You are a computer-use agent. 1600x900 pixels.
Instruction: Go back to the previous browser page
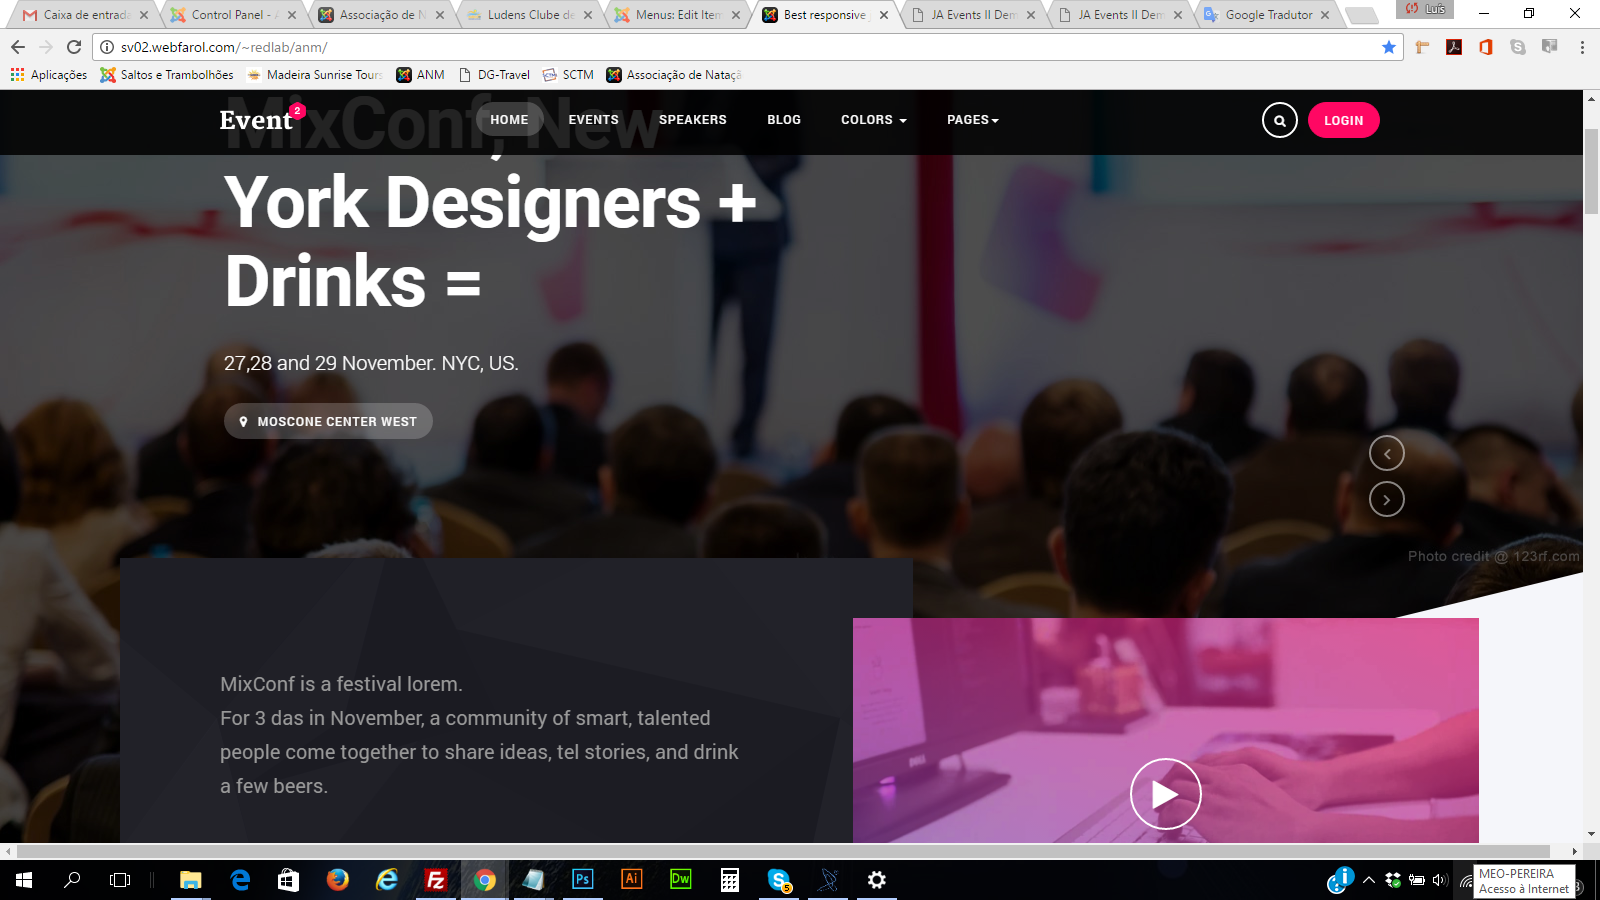pyautogui.click(x=18, y=47)
